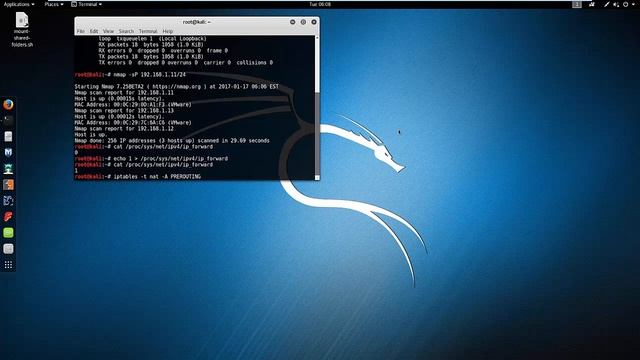Close the root@kali terminal window

point(313,22)
